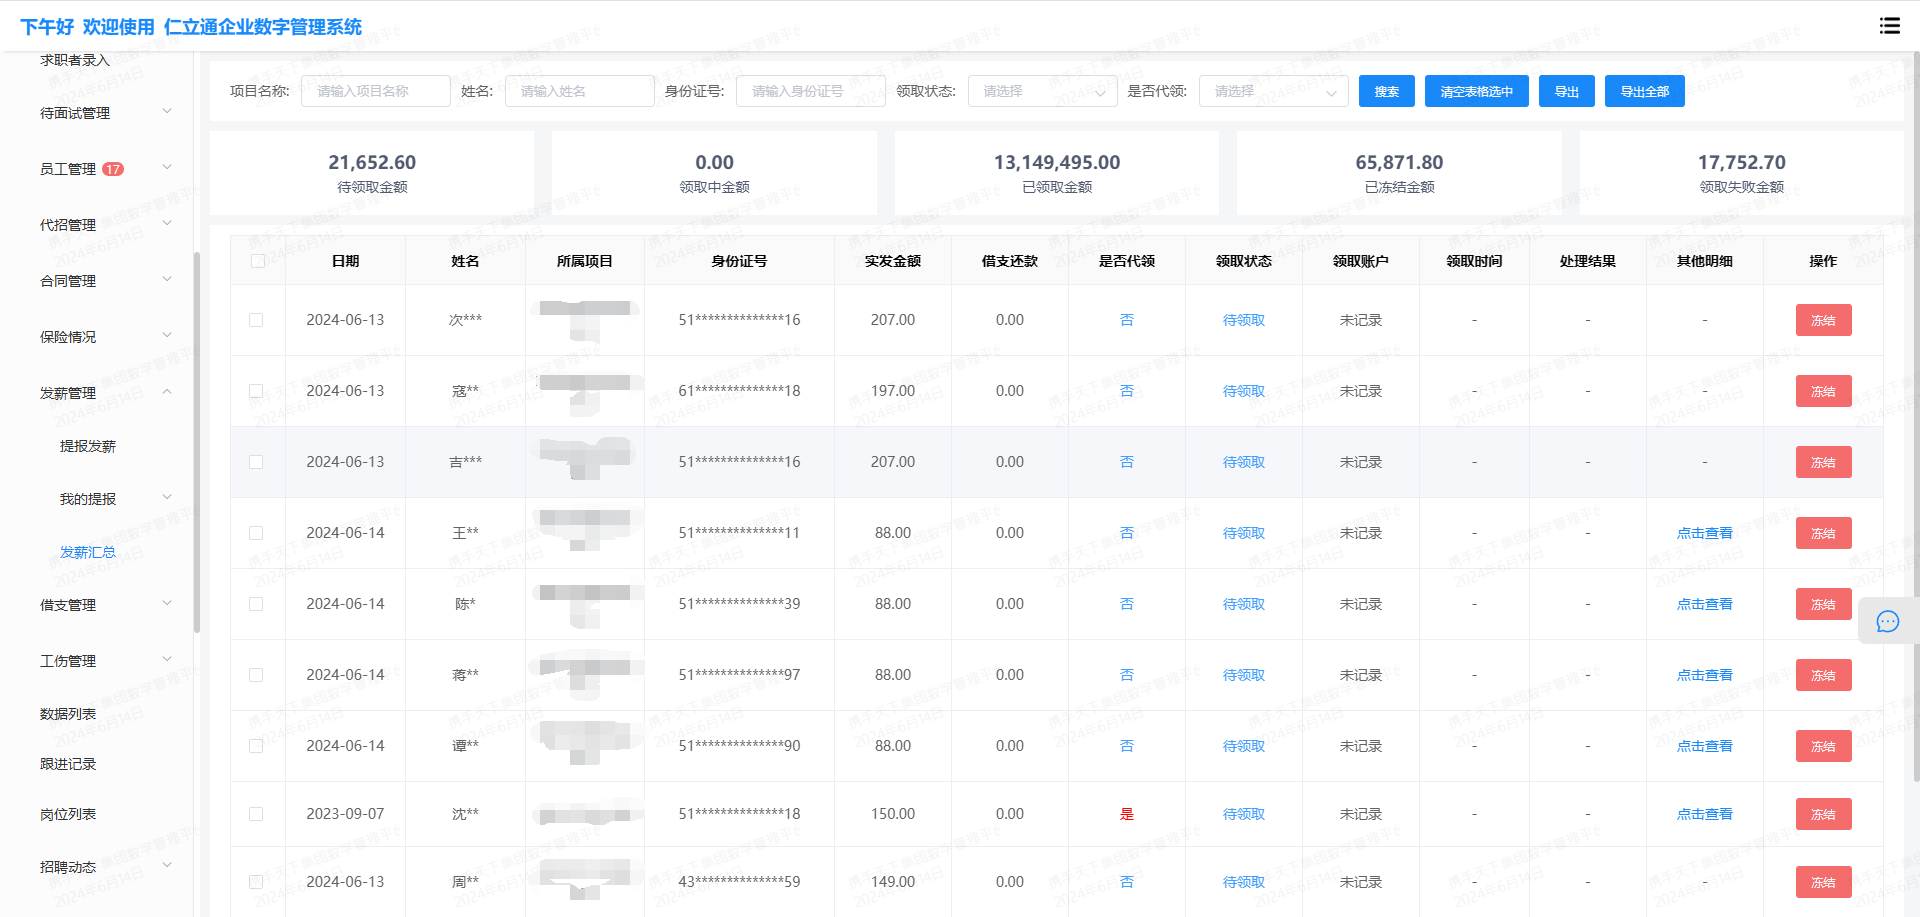The width and height of the screenshot is (1920, 917).
Task: Expand the 我的提报 submenu arrow
Action: (167, 498)
